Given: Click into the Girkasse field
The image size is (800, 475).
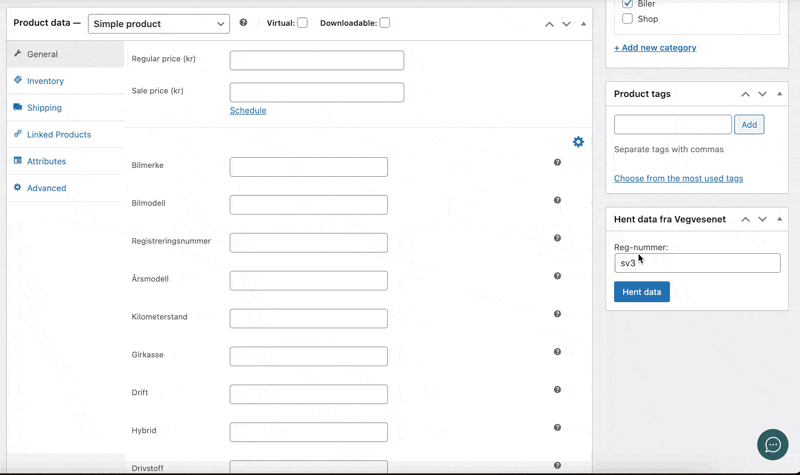Looking at the screenshot, I should point(309,356).
